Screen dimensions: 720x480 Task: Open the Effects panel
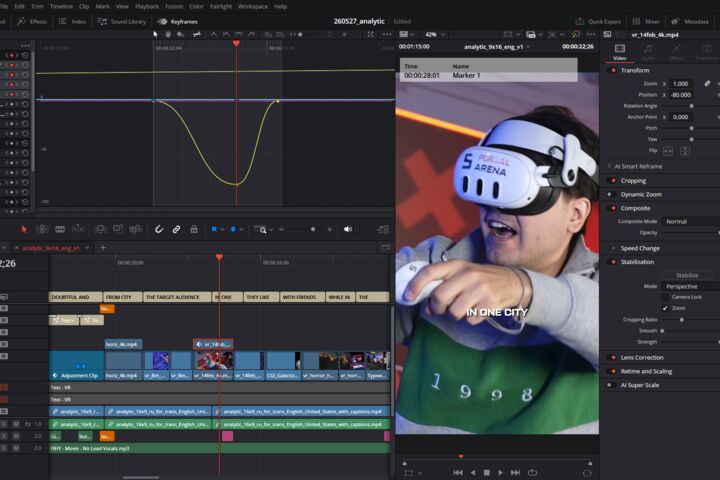pyautogui.click(x=32, y=22)
